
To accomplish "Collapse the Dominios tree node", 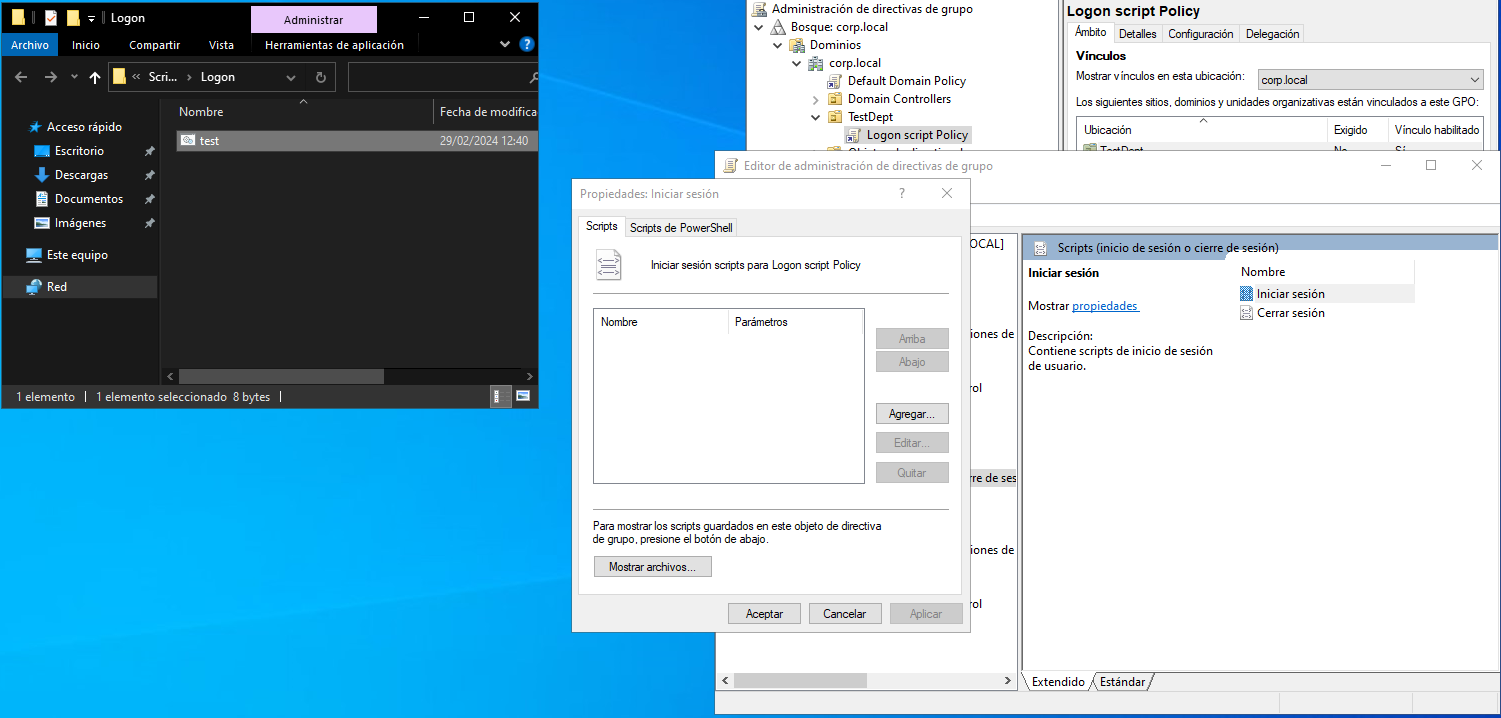I will click(778, 45).
